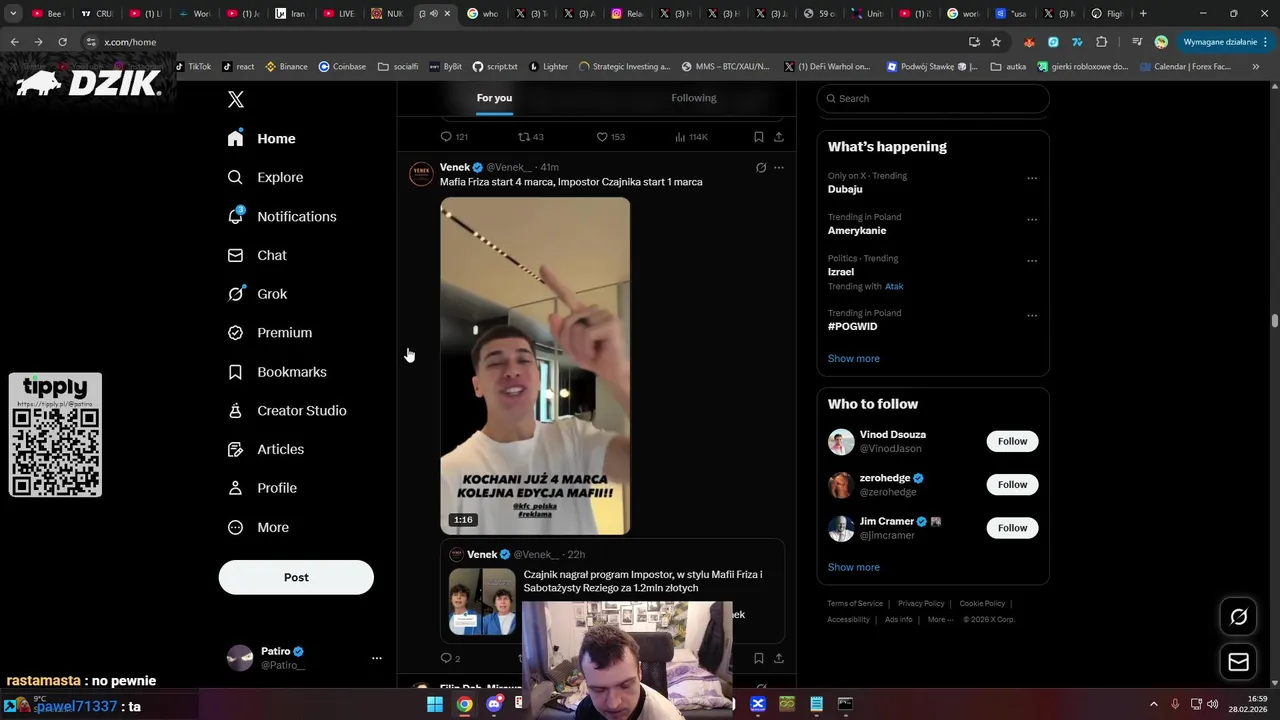The height and width of the screenshot is (720, 1280).
Task: View analytics showing 114K views
Action: (691, 137)
